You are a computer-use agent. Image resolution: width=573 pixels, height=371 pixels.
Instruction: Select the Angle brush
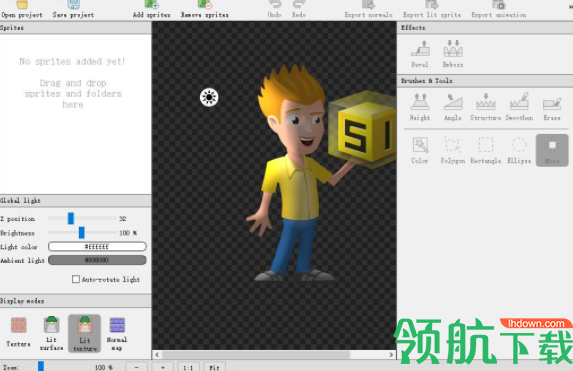pos(453,107)
